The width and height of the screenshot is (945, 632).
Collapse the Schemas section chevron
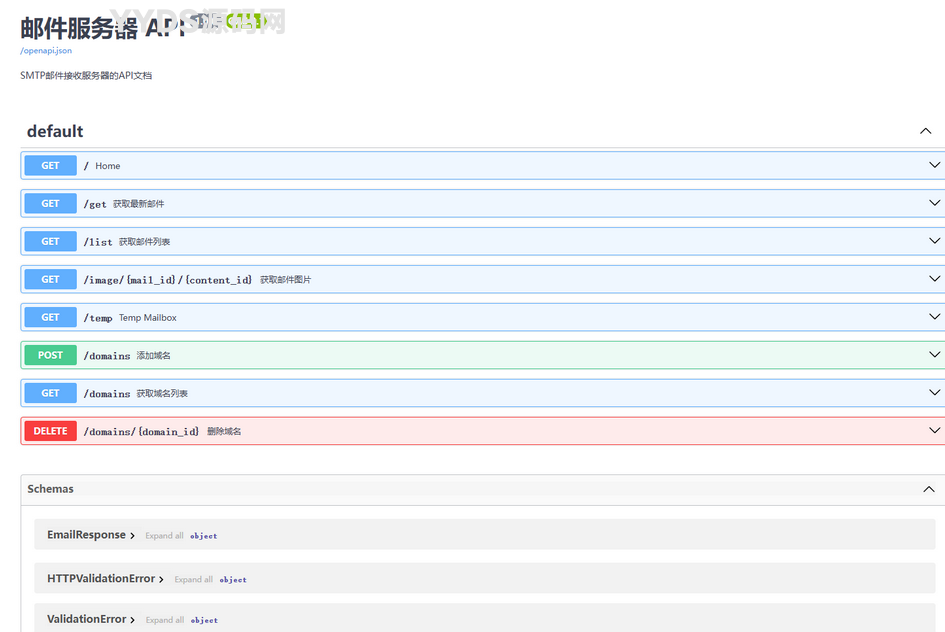(x=929, y=489)
